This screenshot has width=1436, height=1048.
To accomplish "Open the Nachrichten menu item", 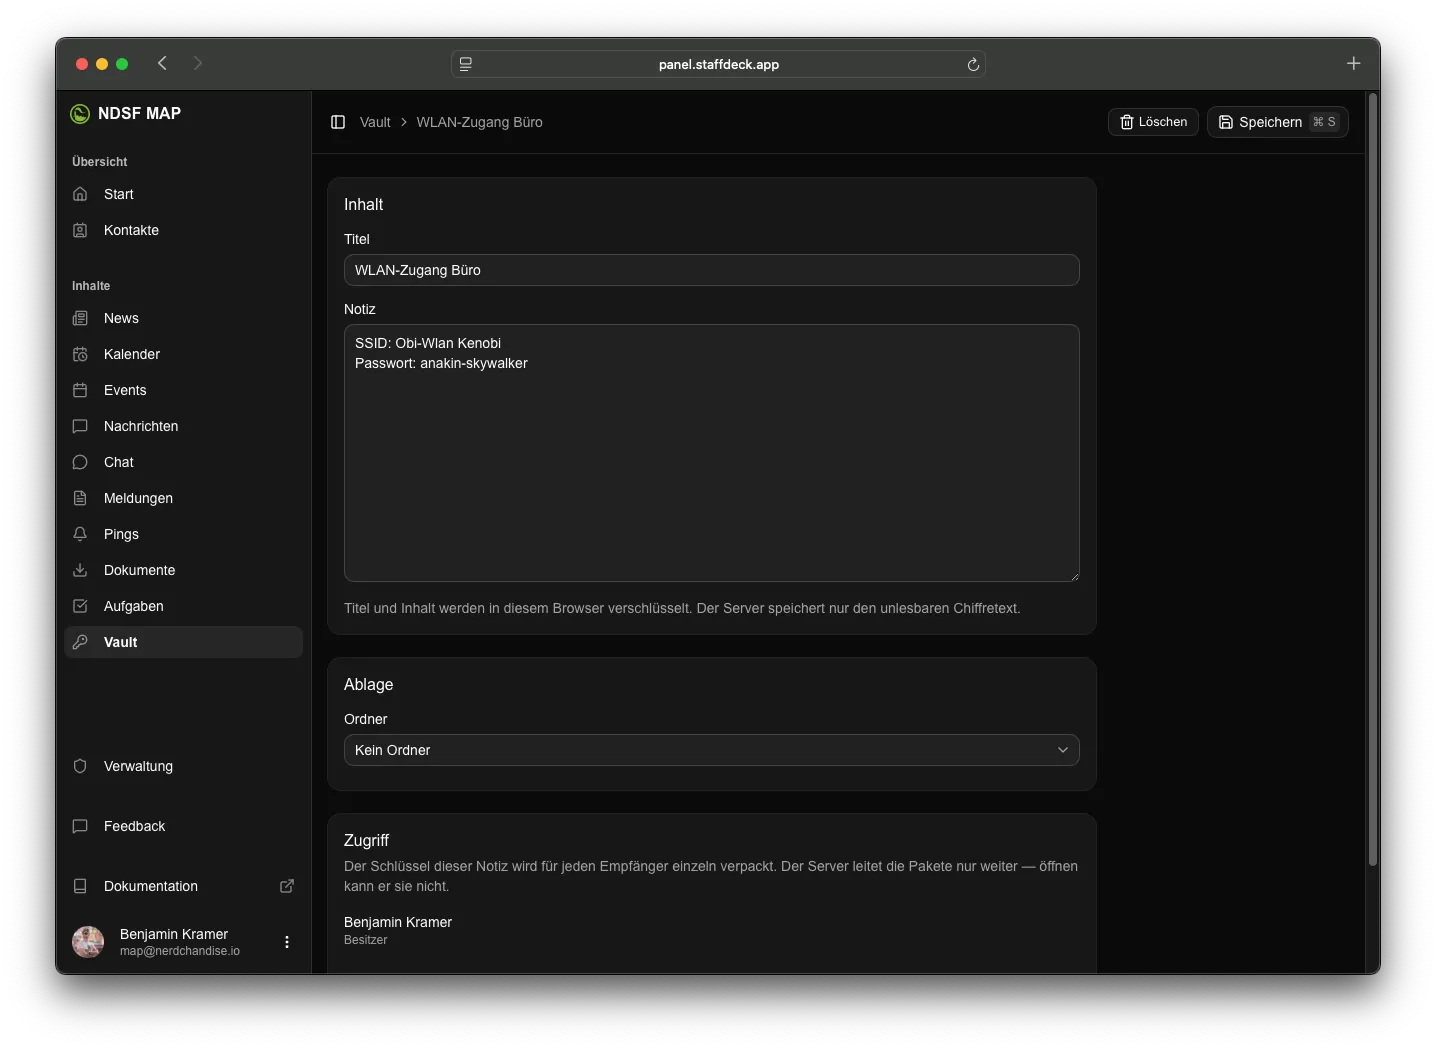I will point(183,426).
